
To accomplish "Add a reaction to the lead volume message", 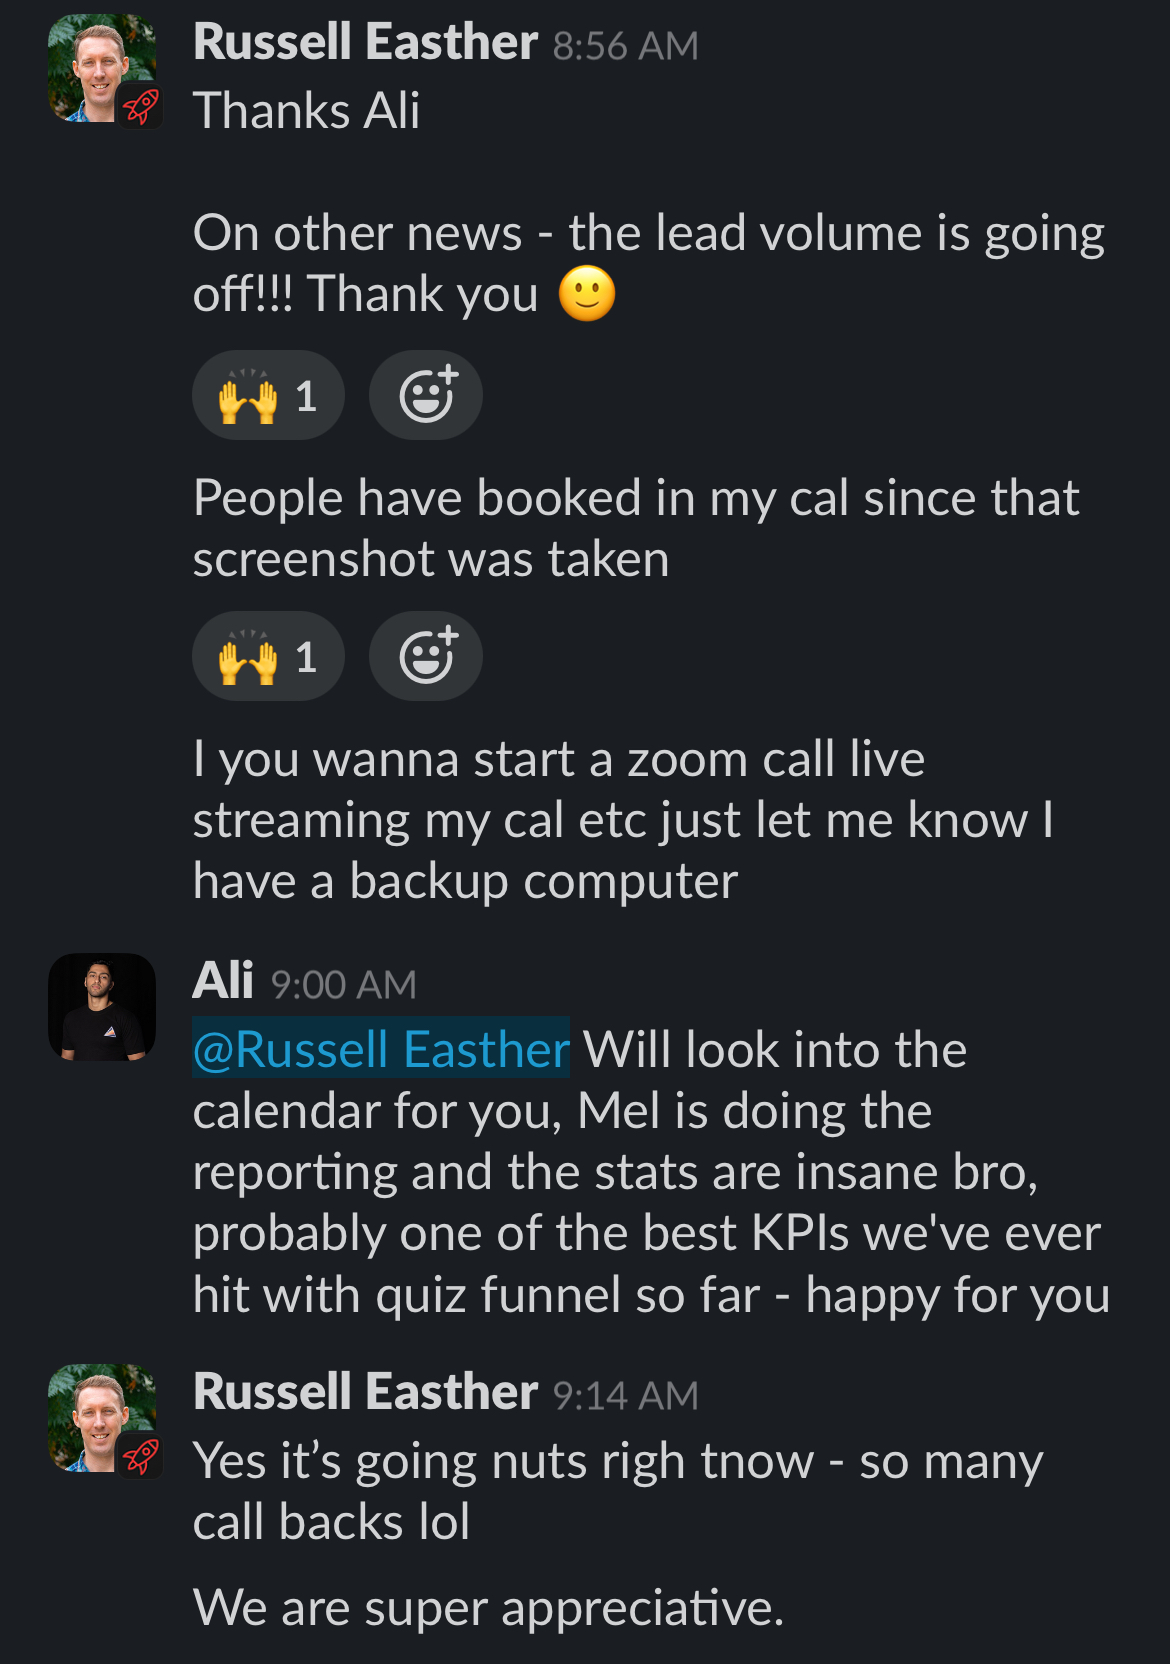I will tap(426, 396).
